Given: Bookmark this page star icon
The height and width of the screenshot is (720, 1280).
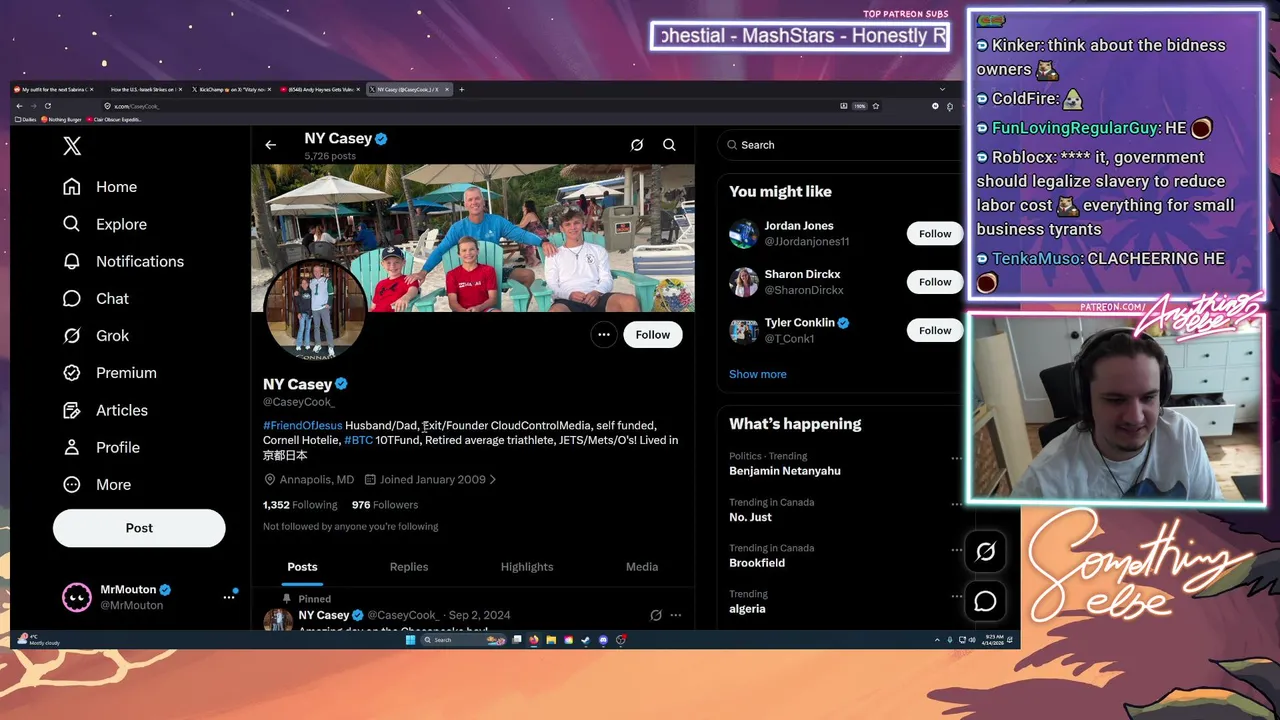Looking at the screenshot, I should coord(876,106).
